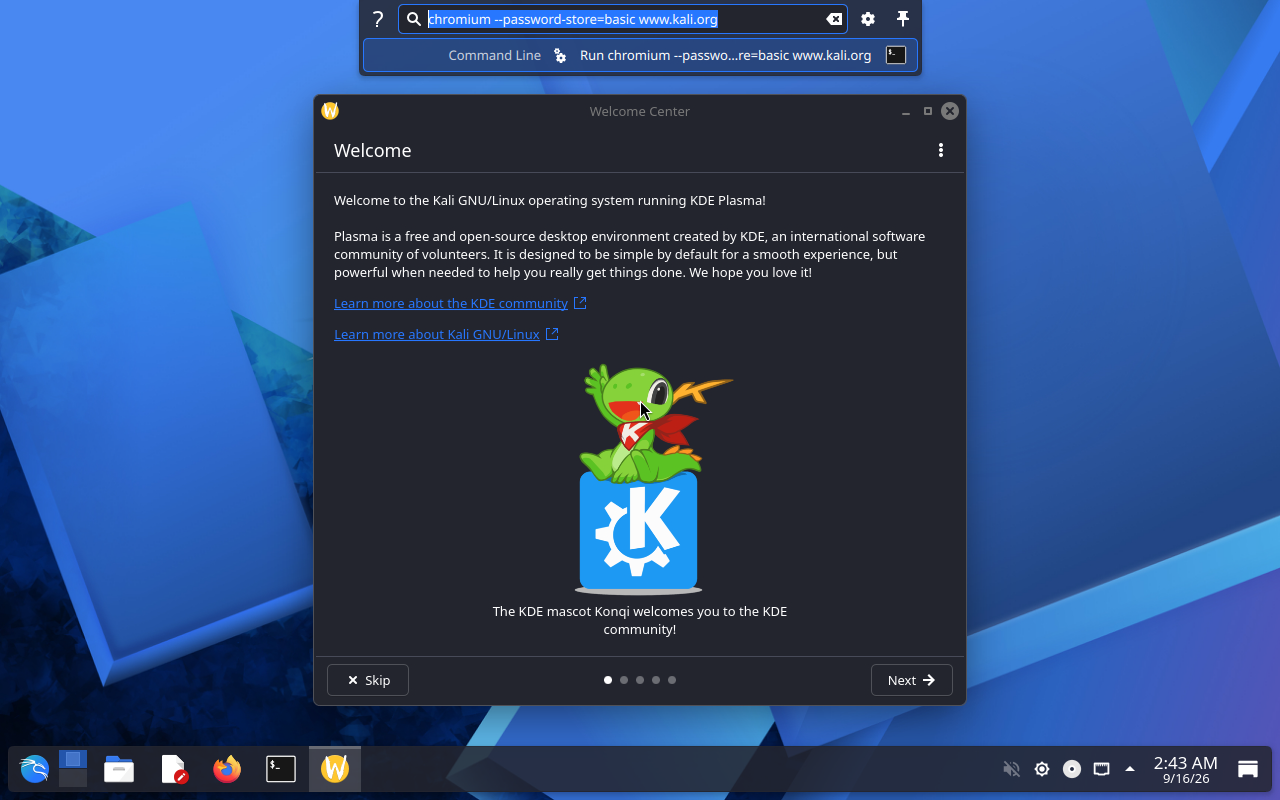The height and width of the screenshot is (800, 1280).
Task: Open the clock showing 2:43 AM
Action: click(x=1186, y=769)
